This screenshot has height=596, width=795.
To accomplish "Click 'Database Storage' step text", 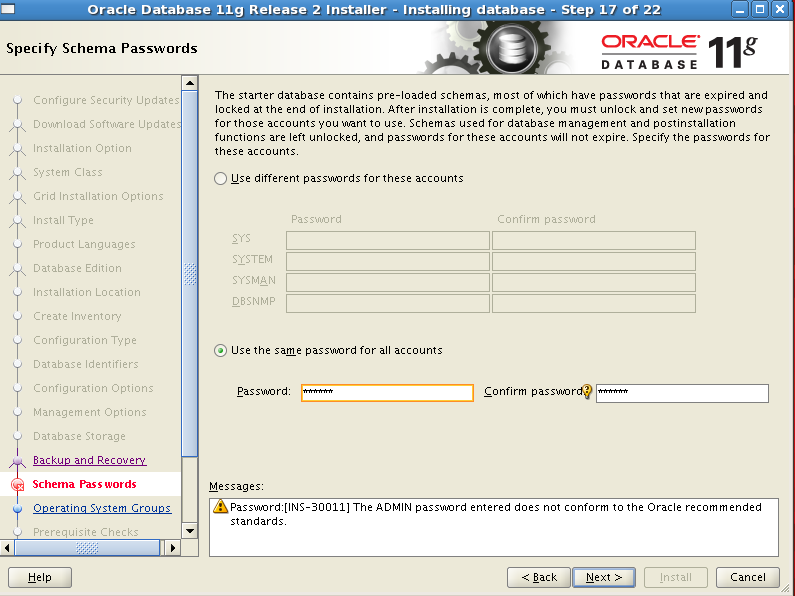I will (79, 436).
